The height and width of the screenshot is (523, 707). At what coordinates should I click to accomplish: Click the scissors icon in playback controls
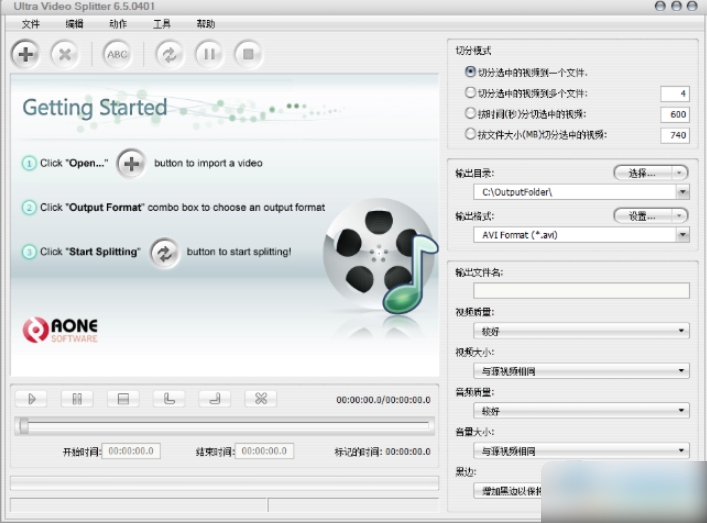pos(260,399)
